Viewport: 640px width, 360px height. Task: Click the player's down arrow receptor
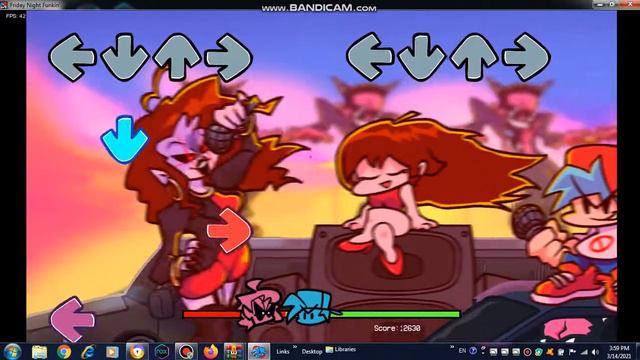coord(422,57)
